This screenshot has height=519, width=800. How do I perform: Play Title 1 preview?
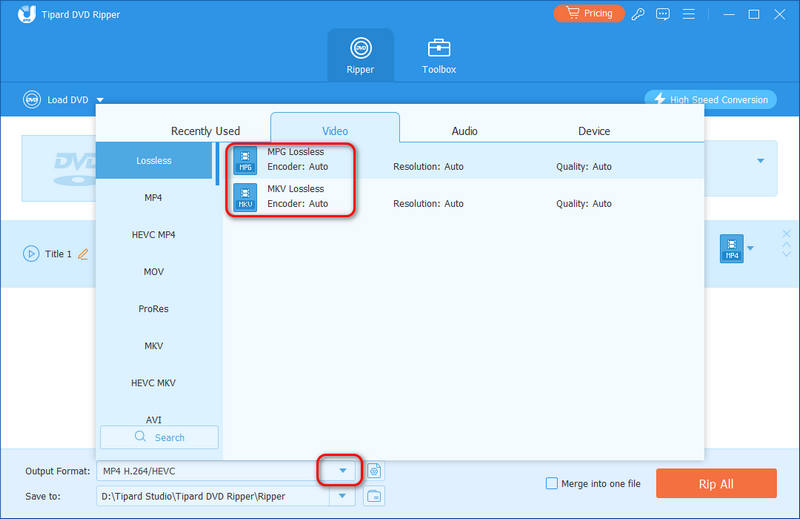point(31,254)
